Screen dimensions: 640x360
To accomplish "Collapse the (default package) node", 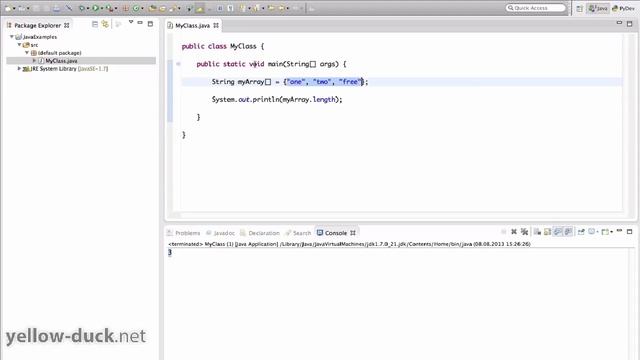I will point(27,53).
